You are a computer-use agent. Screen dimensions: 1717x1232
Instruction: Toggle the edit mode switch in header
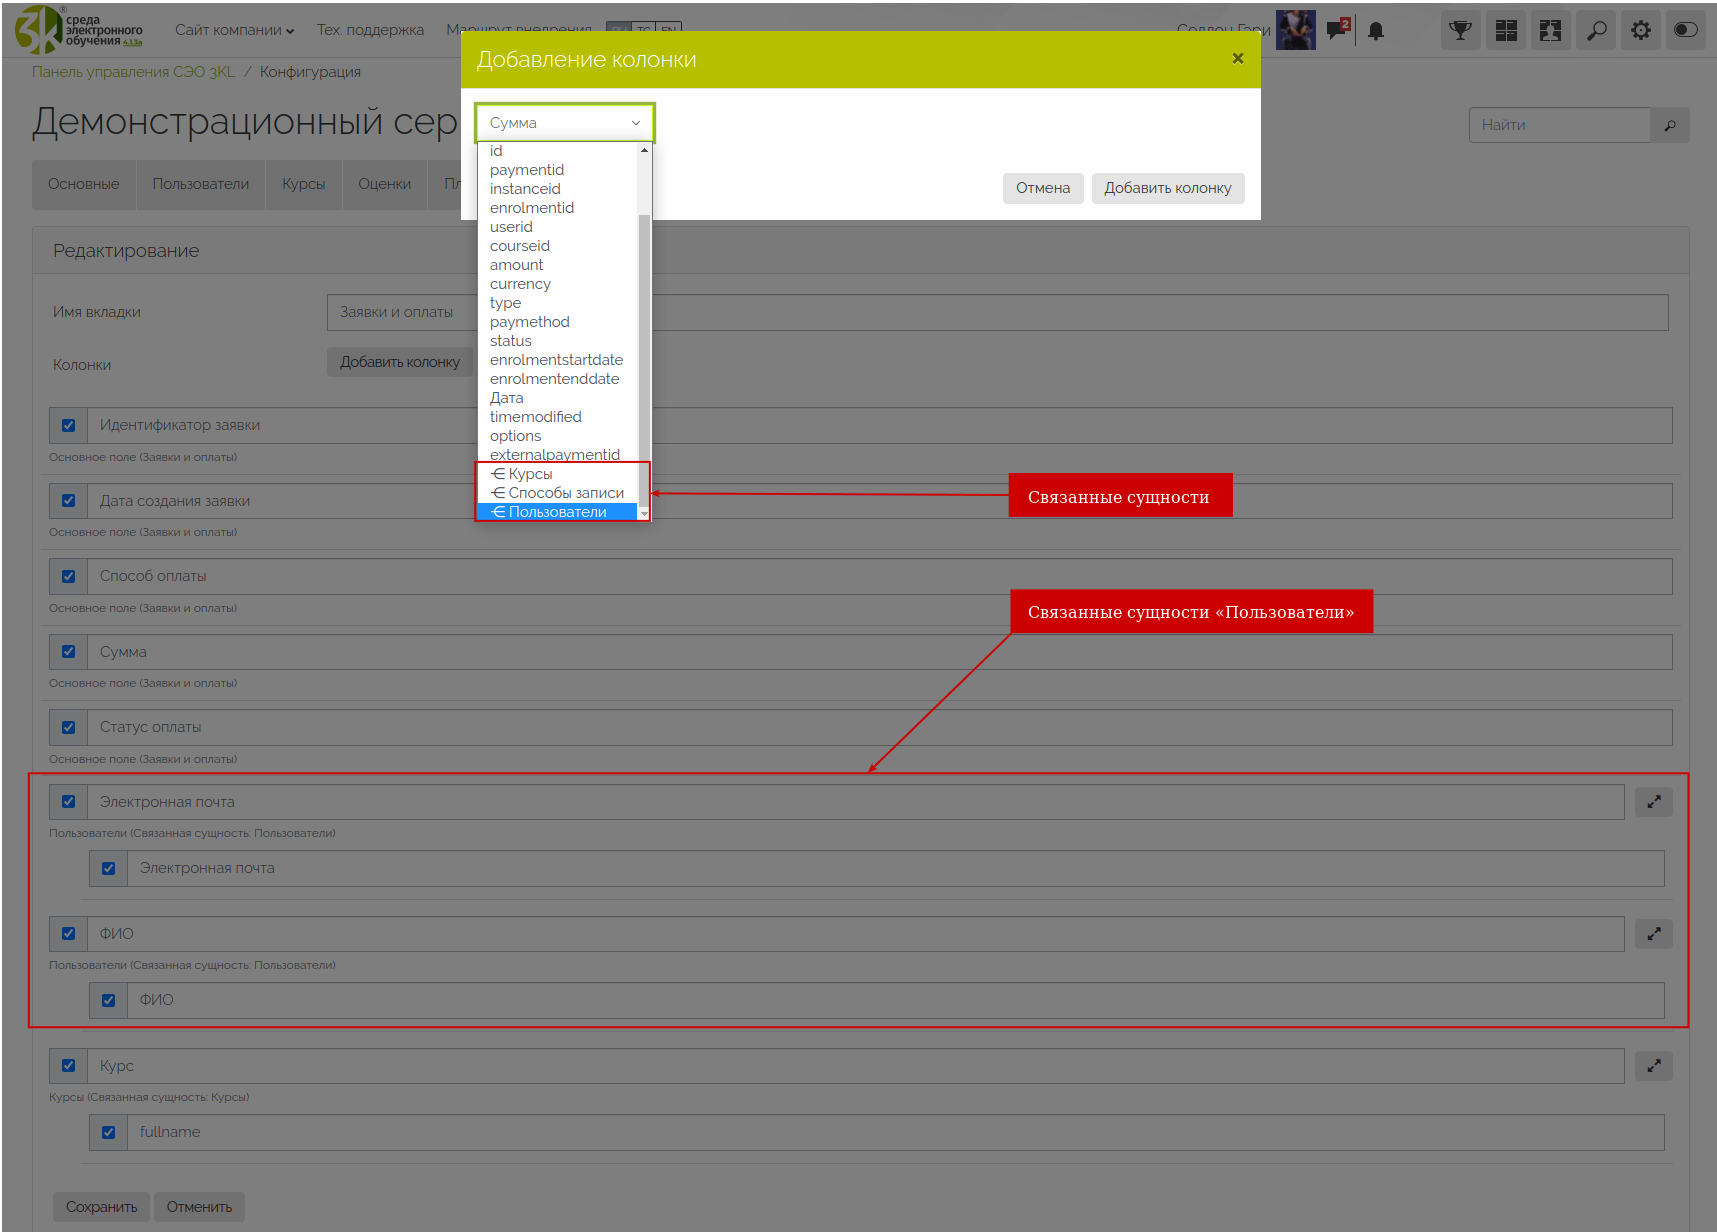tap(1686, 30)
